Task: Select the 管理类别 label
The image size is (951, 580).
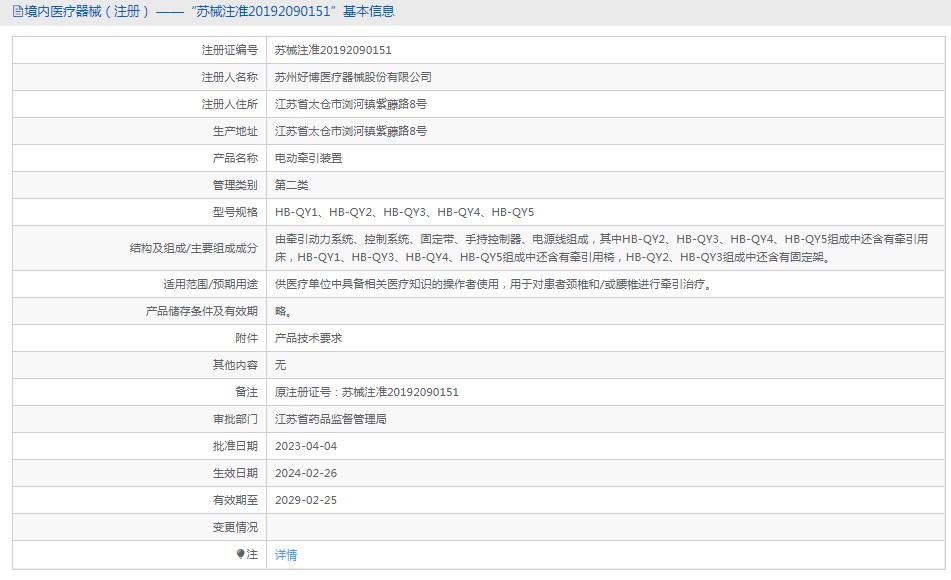Action: 235,185
